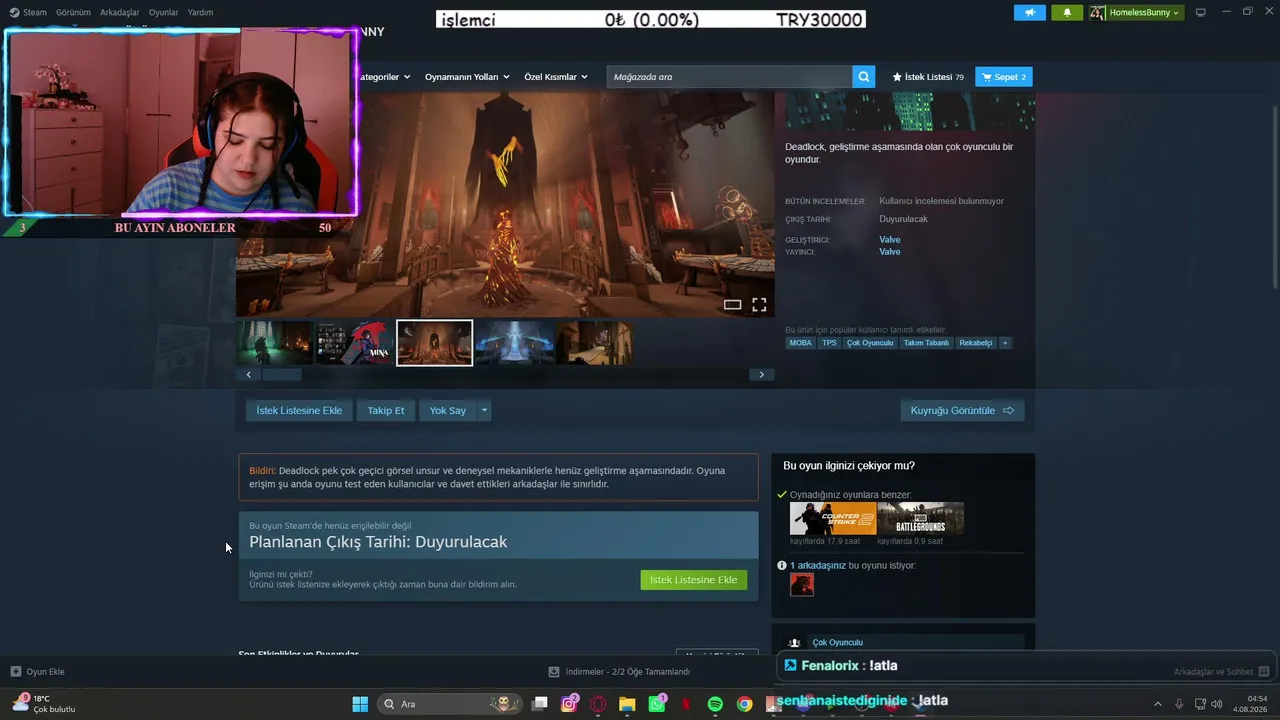The image size is (1280, 720).
Task: Open the Sepet 2 cart button
Action: [x=1004, y=77]
